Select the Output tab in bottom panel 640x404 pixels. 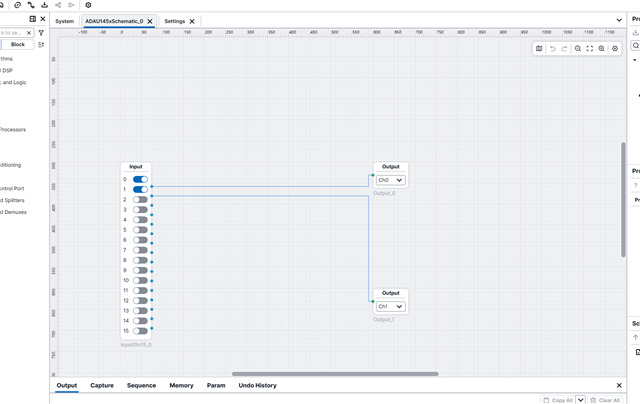point(67,385)
